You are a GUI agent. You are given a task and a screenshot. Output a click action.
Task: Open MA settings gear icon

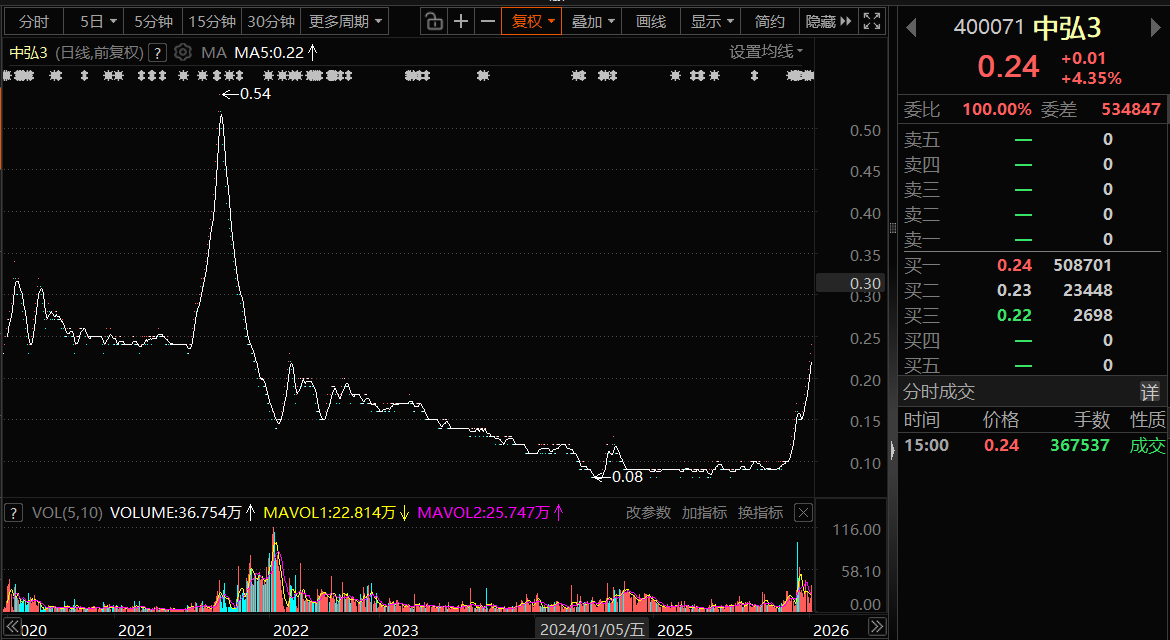pyautogui.click(x=183, y=52)
